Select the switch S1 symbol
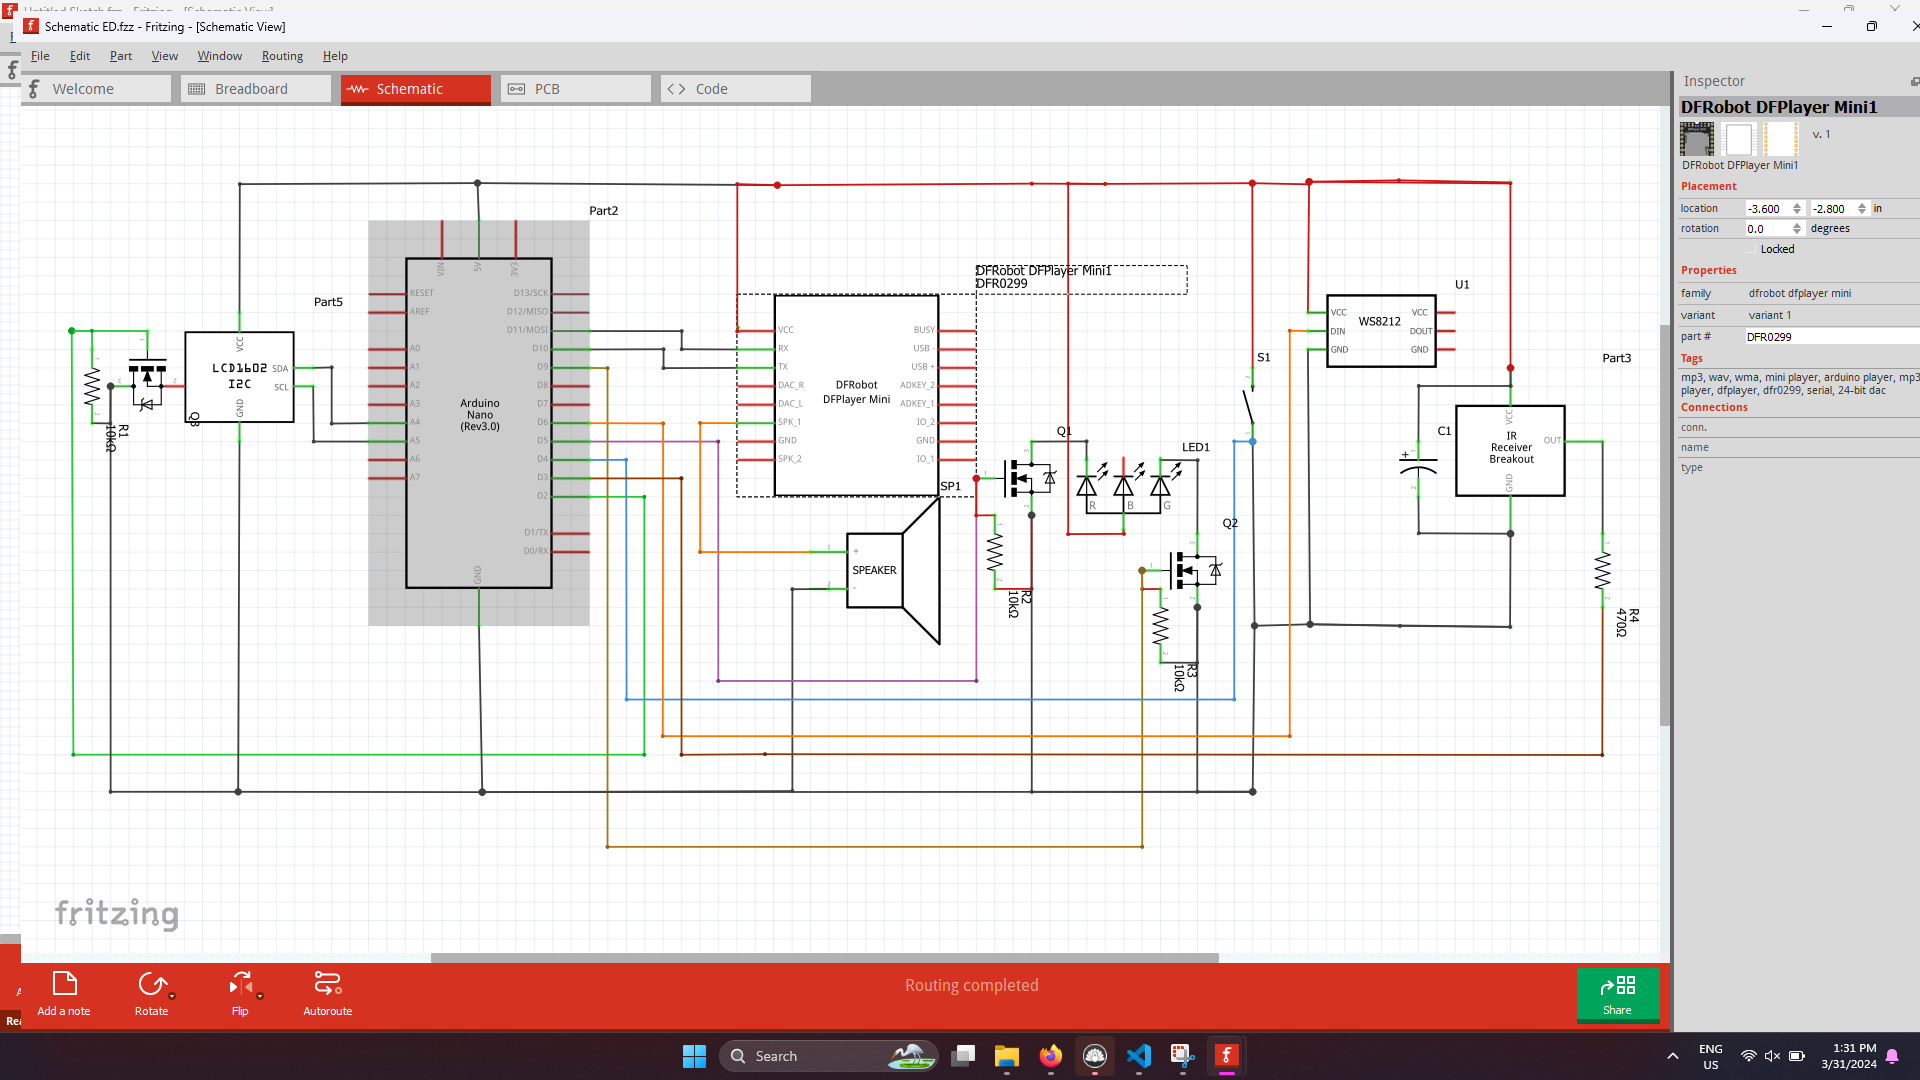Screen dimensions: 1920x1080 click(1249, 405)
